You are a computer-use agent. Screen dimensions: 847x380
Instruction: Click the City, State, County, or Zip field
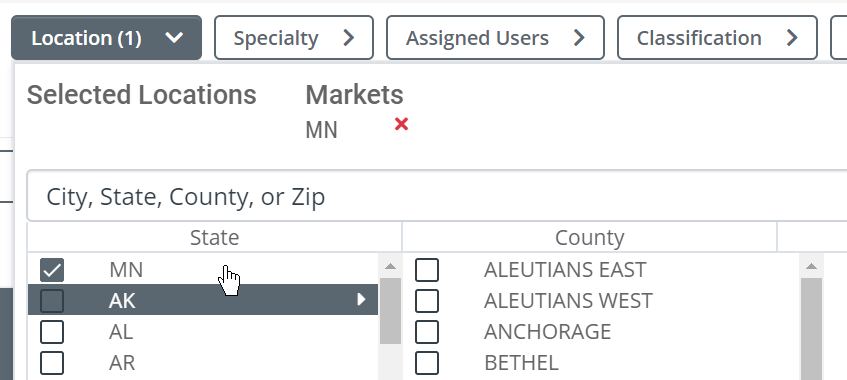(x=436, y=197)
